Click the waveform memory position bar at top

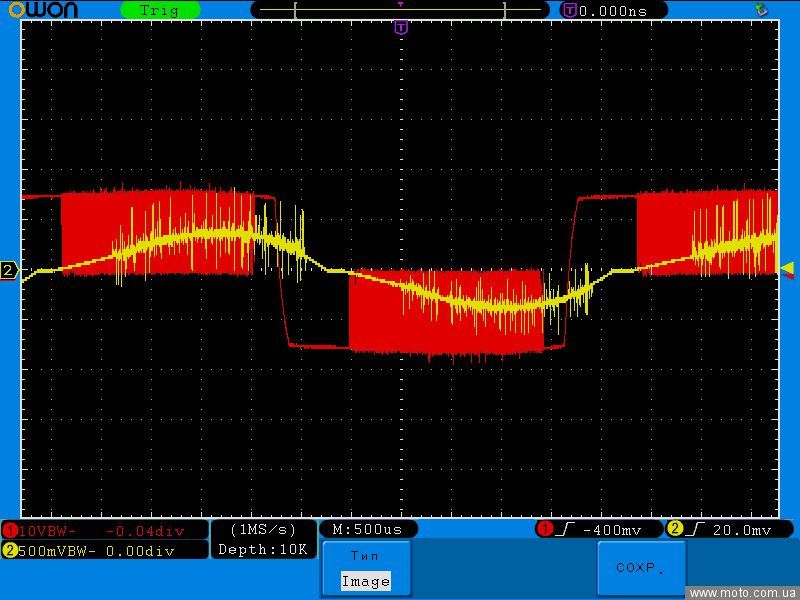400,10
